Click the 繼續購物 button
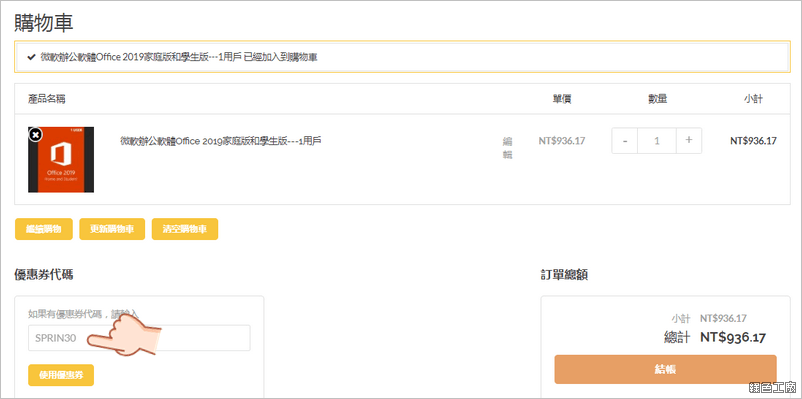Image resolution: width=802 pixels, height=399 pixels. click(x=43, y=229)
